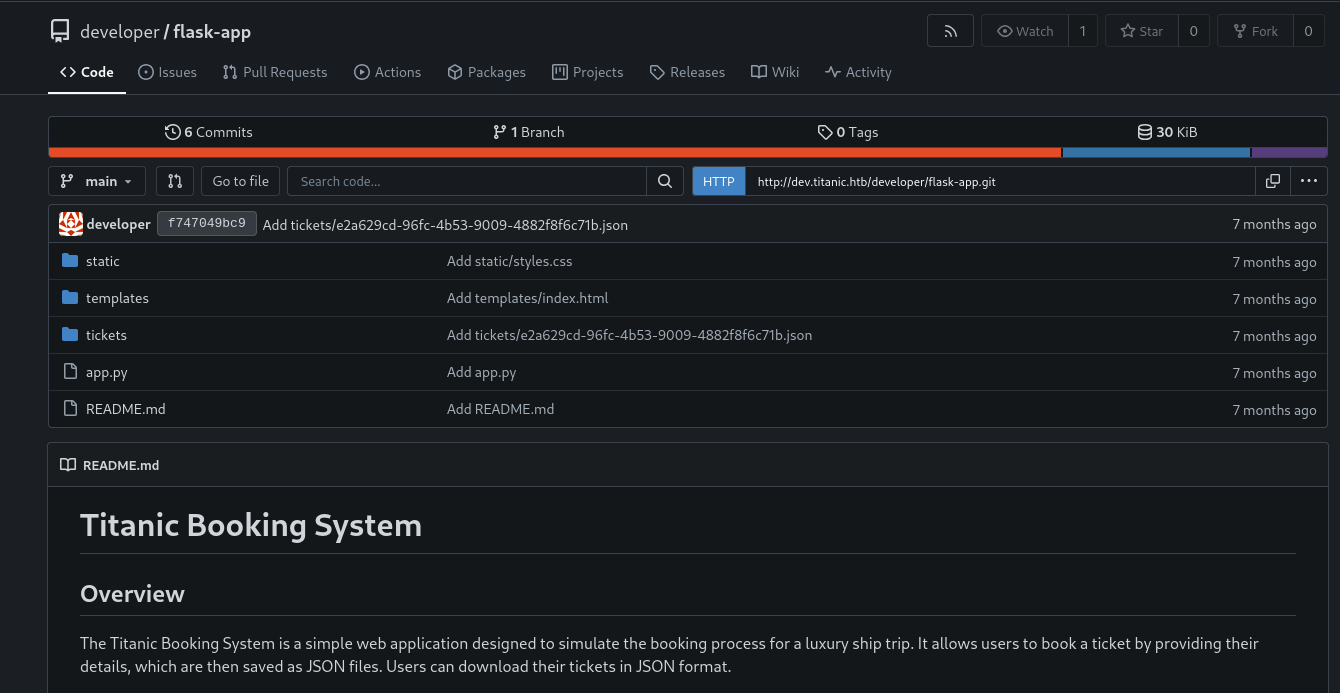This screenshot has width=1340, height=693.
Task: Open the Wiki tab
Action: pyautogui.click(x=775, y=72)
